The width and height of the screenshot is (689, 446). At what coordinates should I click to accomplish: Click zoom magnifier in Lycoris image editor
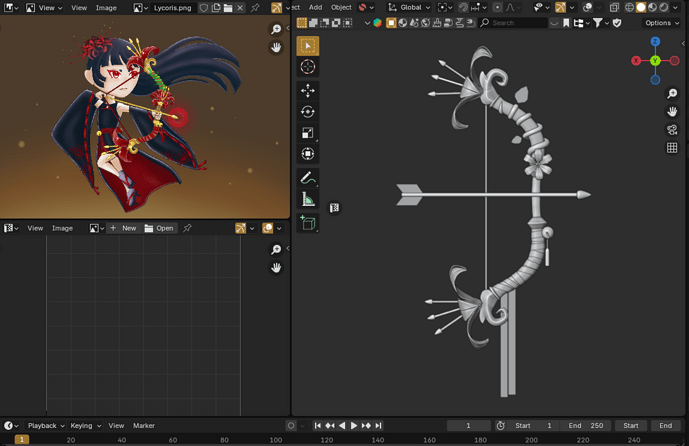pos(276,29)
